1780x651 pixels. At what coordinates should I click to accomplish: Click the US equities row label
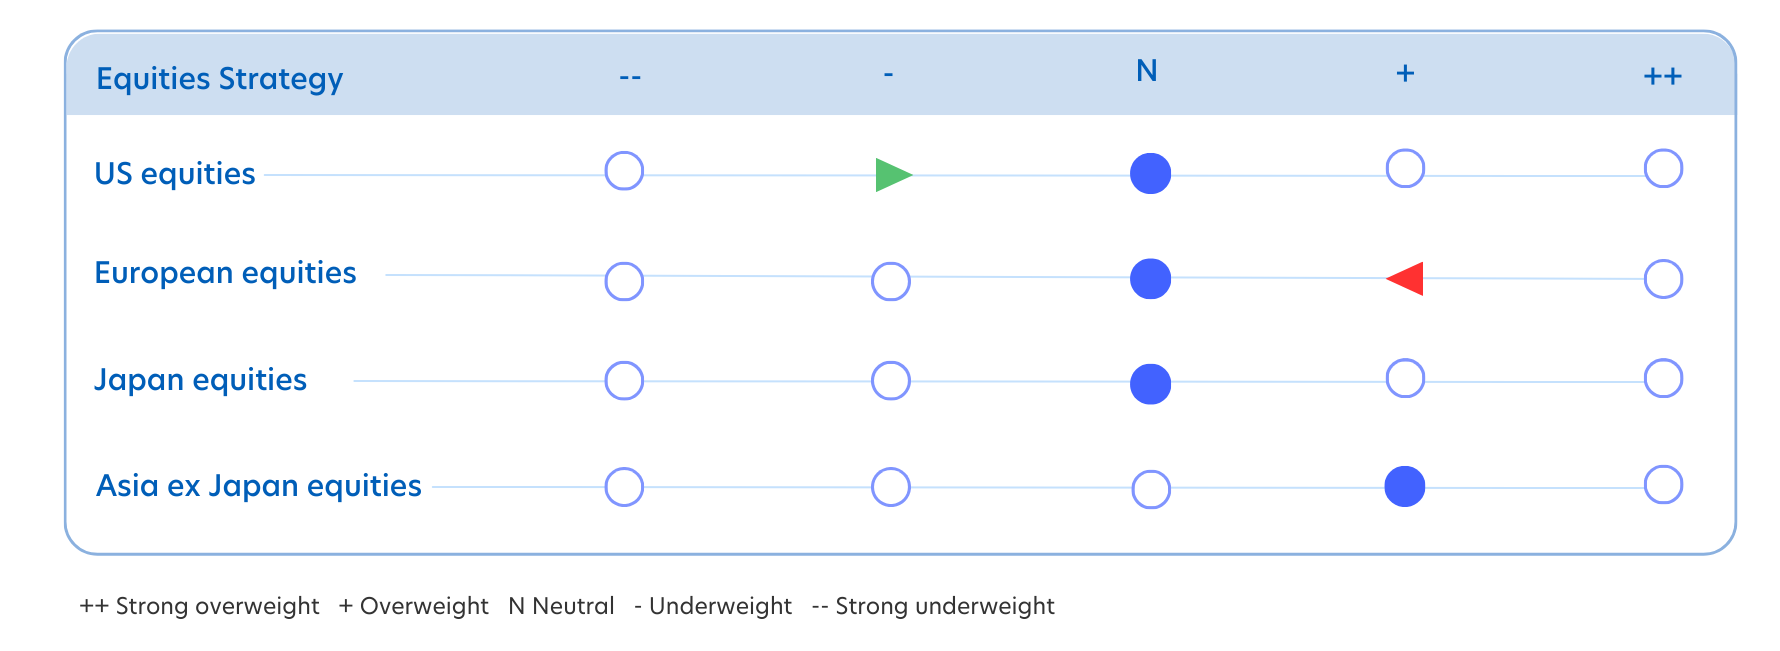point(175,174)
